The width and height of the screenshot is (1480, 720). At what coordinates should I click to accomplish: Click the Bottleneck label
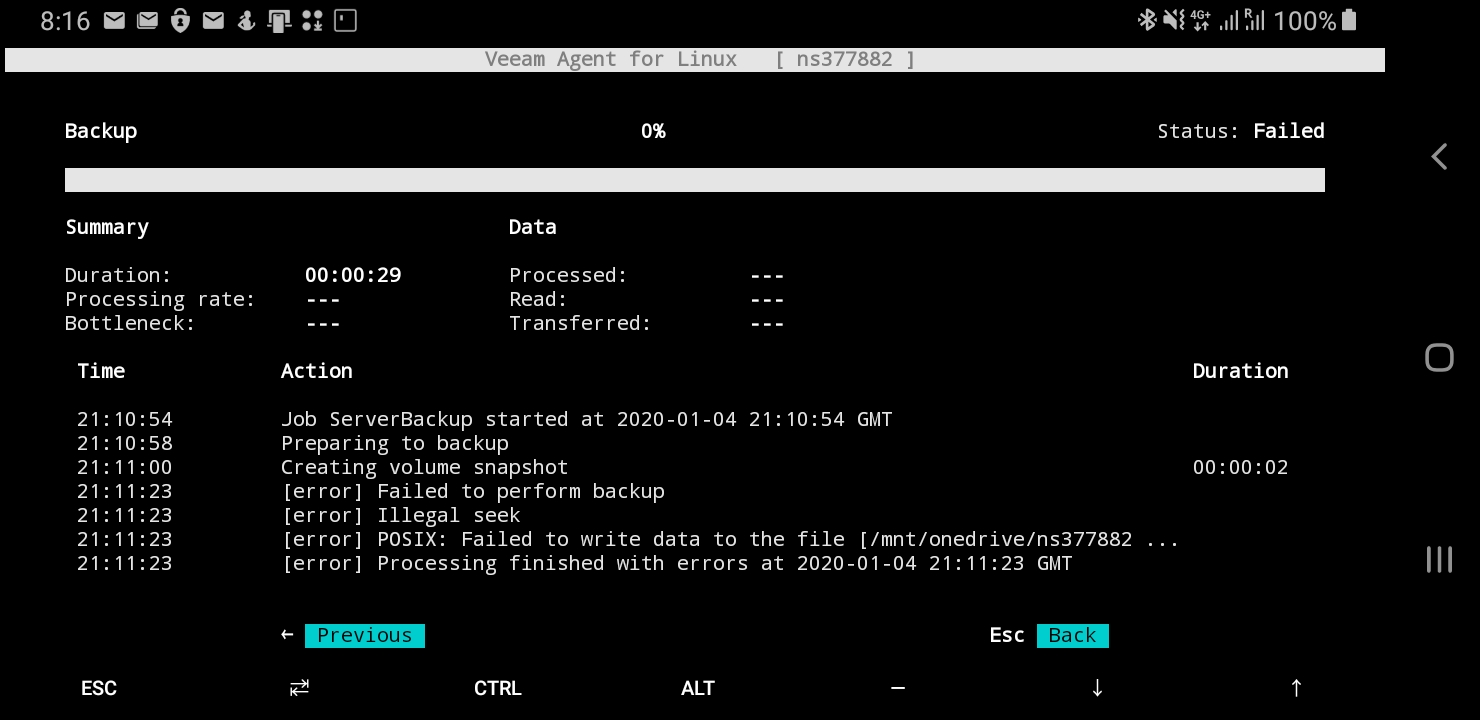coord(130,323)
